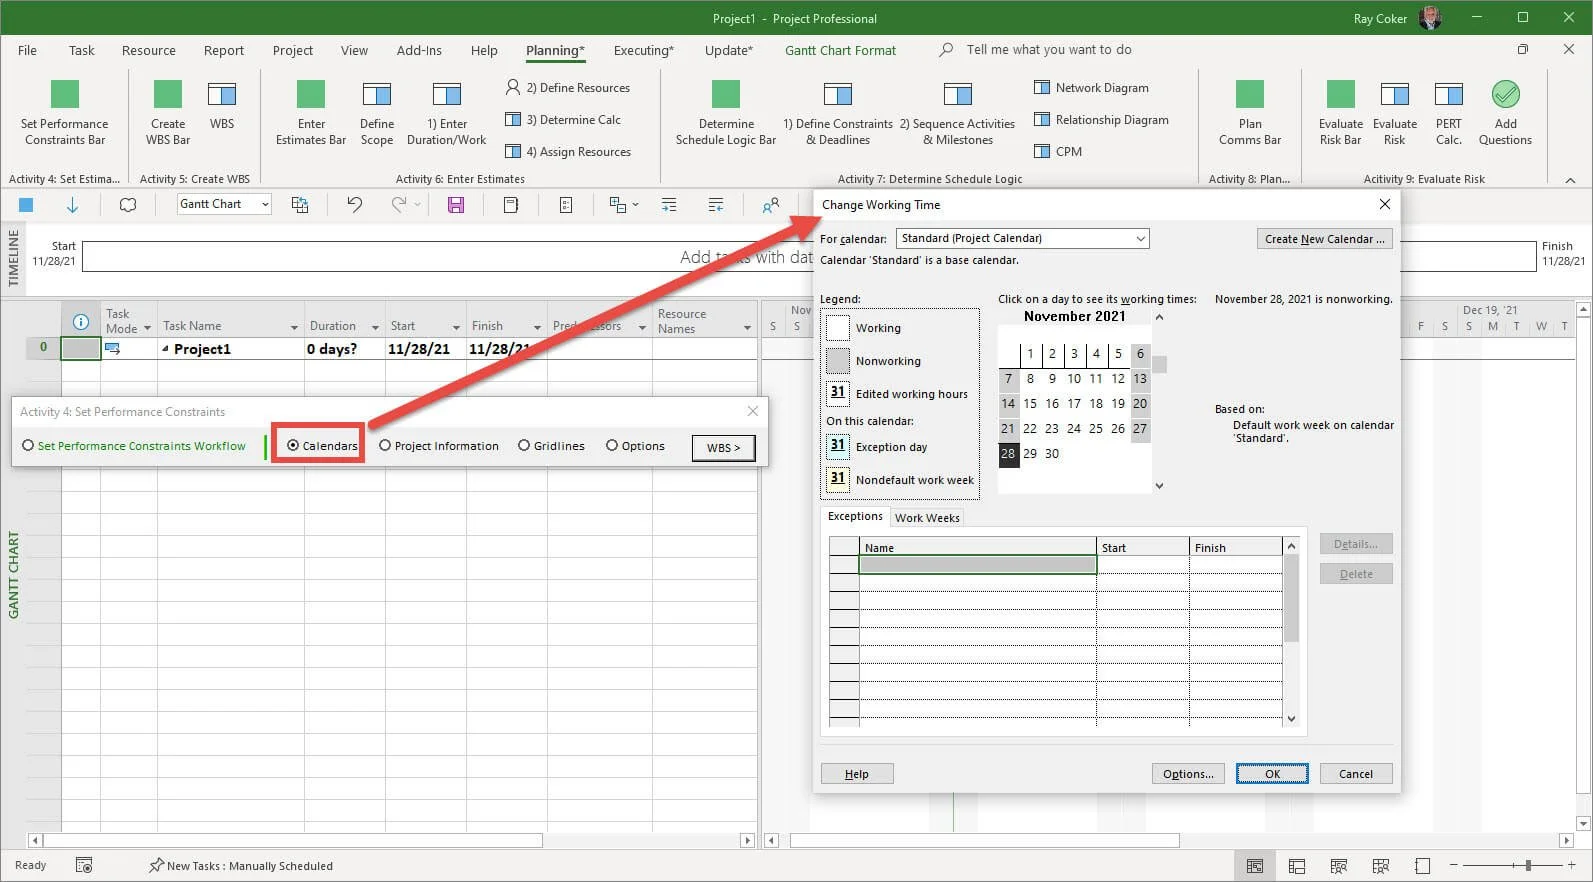Click Cancel in Change Working Time

pyautogui.click(x=1356, y=774)
